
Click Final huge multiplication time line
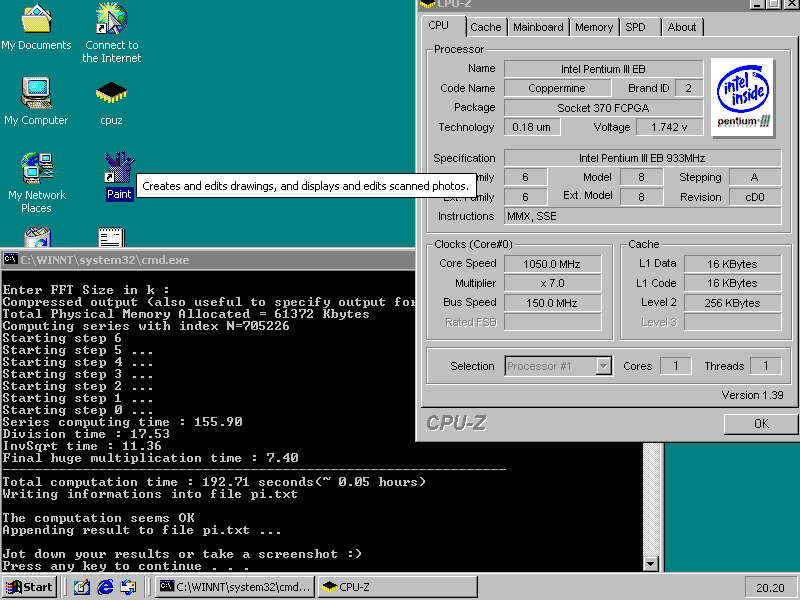(151, 458)
